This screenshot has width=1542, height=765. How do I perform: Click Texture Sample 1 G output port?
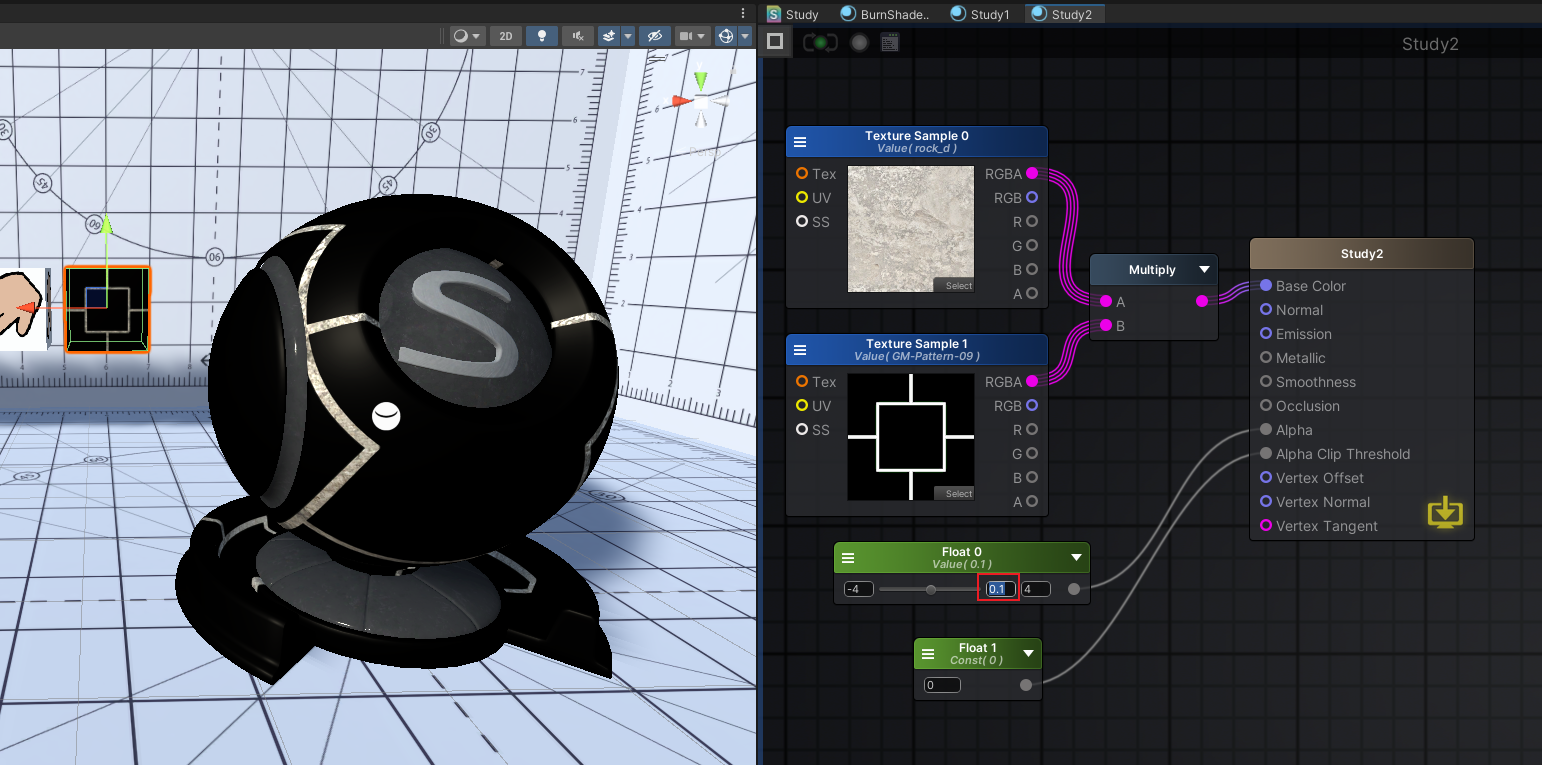(x=1032, y=454)
